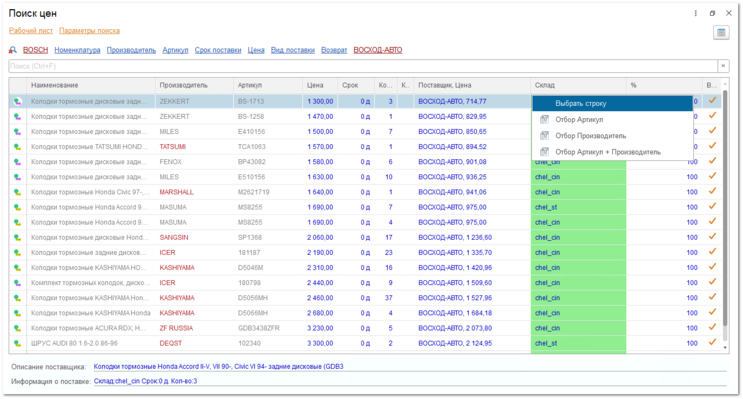Sort by the Поставщик, Цена column header
The height and width of the screenshot is (399, 743).
point(472,85)
